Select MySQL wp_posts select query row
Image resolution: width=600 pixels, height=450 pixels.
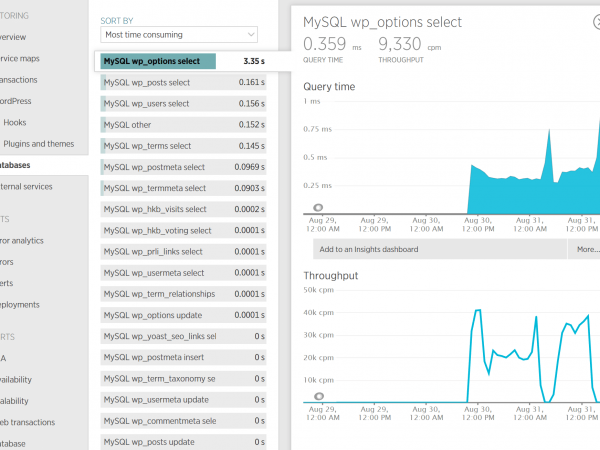pyautogui.click(x=184, y=82)
